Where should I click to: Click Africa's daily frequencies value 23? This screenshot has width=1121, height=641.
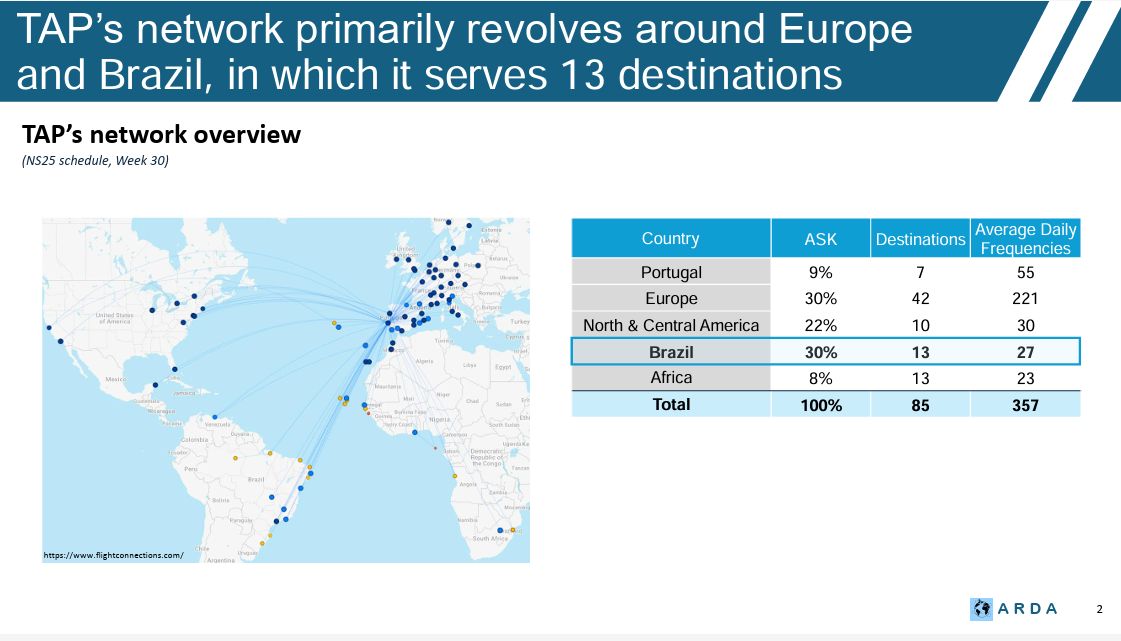(x=1025, y=378)
